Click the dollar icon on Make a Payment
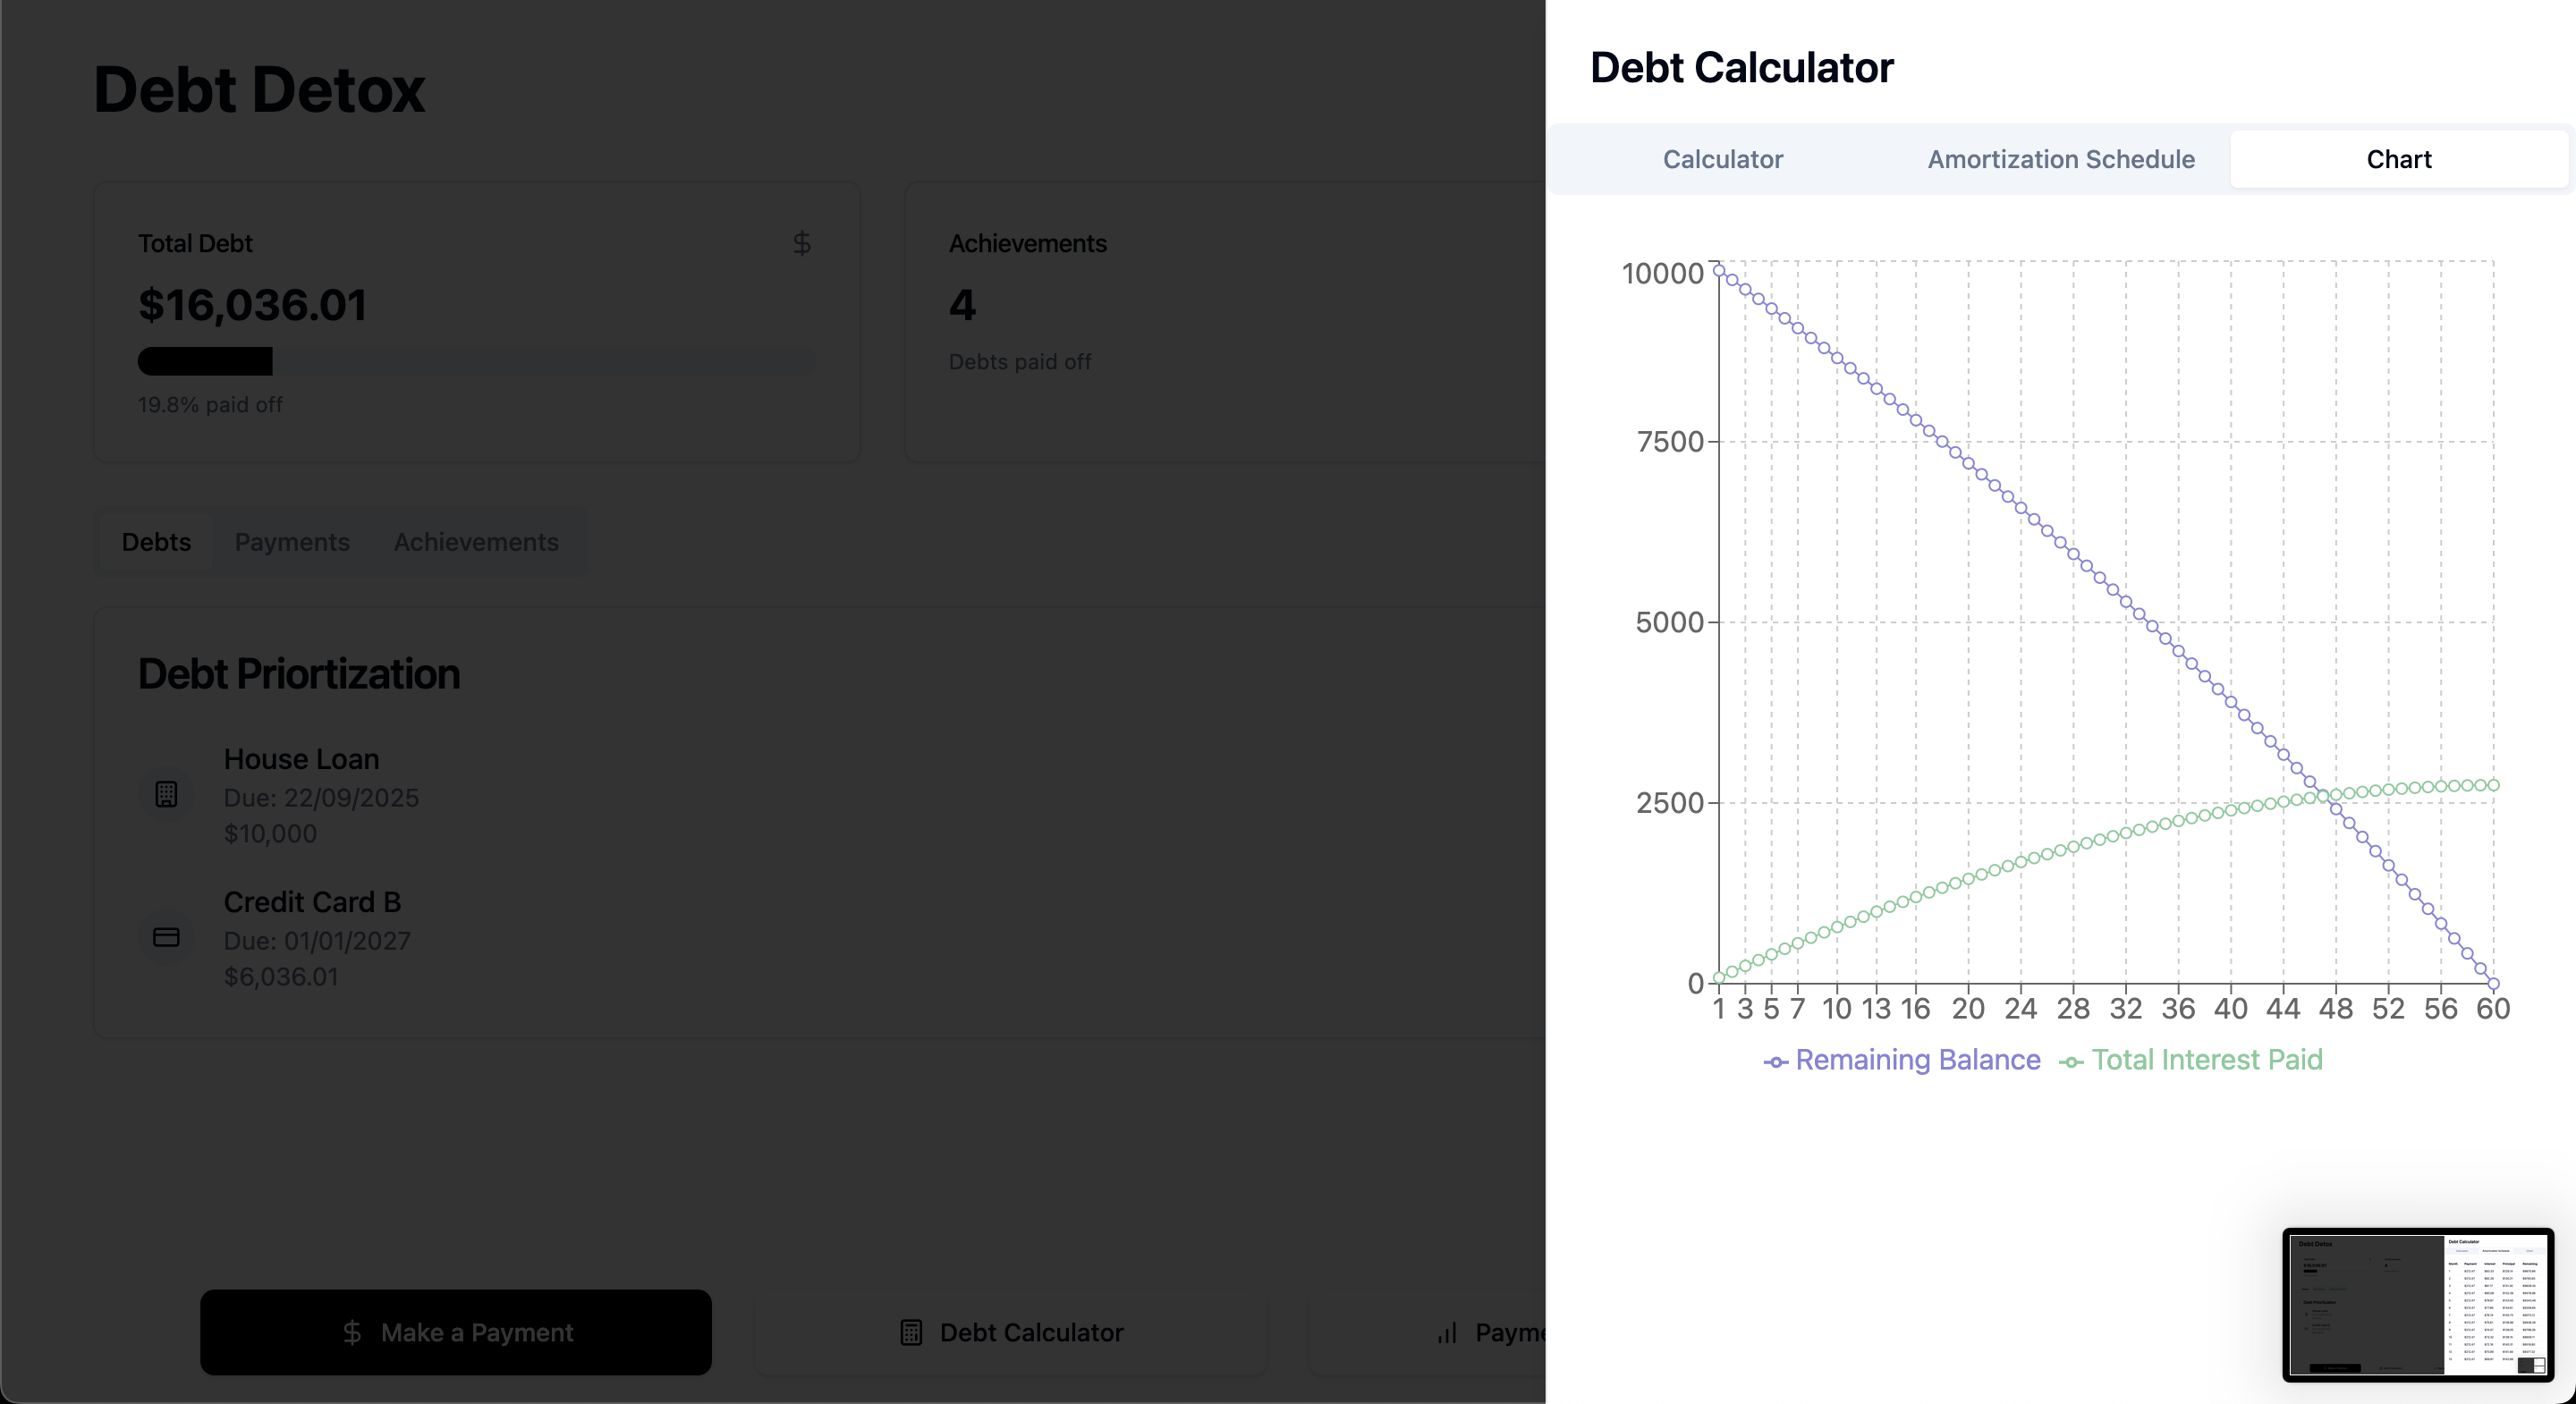Screen dimensions: 2576x1404 pyautogui.click(x=352, y=1332)
